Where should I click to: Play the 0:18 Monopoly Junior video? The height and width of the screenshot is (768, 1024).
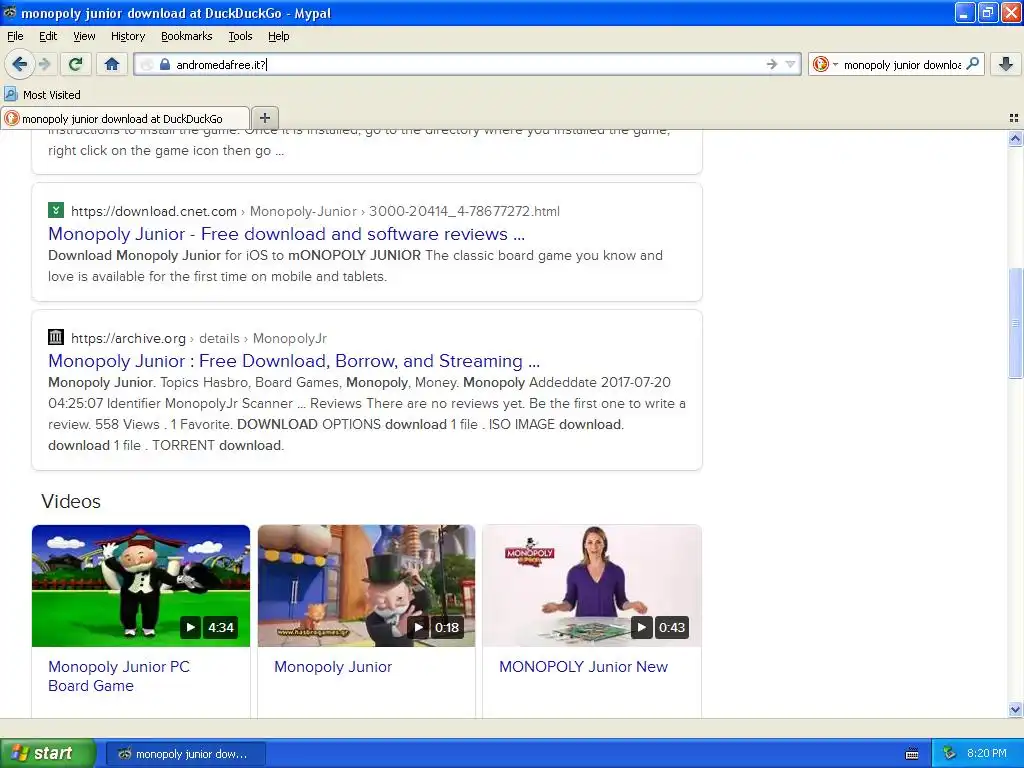(366, 586)
